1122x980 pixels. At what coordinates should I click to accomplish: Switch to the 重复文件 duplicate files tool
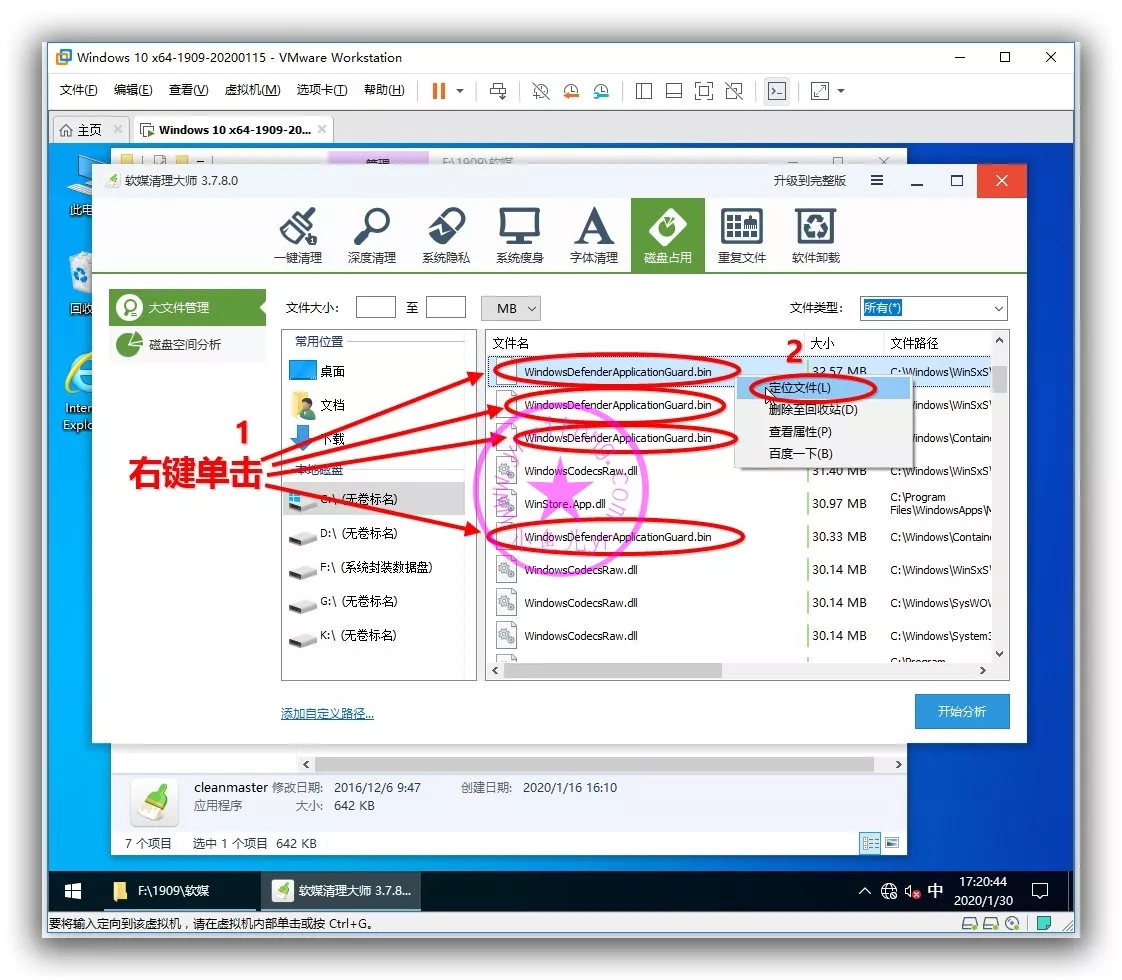click(x=741, y=235)
